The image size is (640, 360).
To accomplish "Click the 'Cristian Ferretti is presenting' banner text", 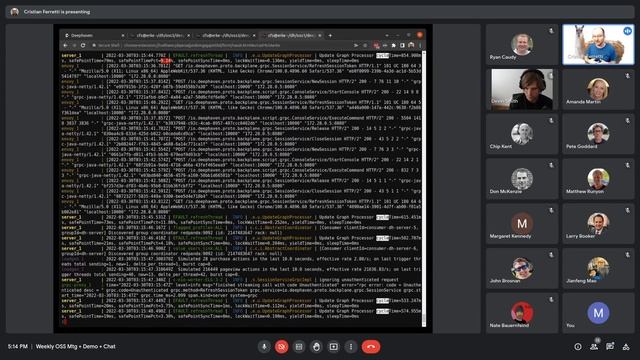I will [57, 12].
